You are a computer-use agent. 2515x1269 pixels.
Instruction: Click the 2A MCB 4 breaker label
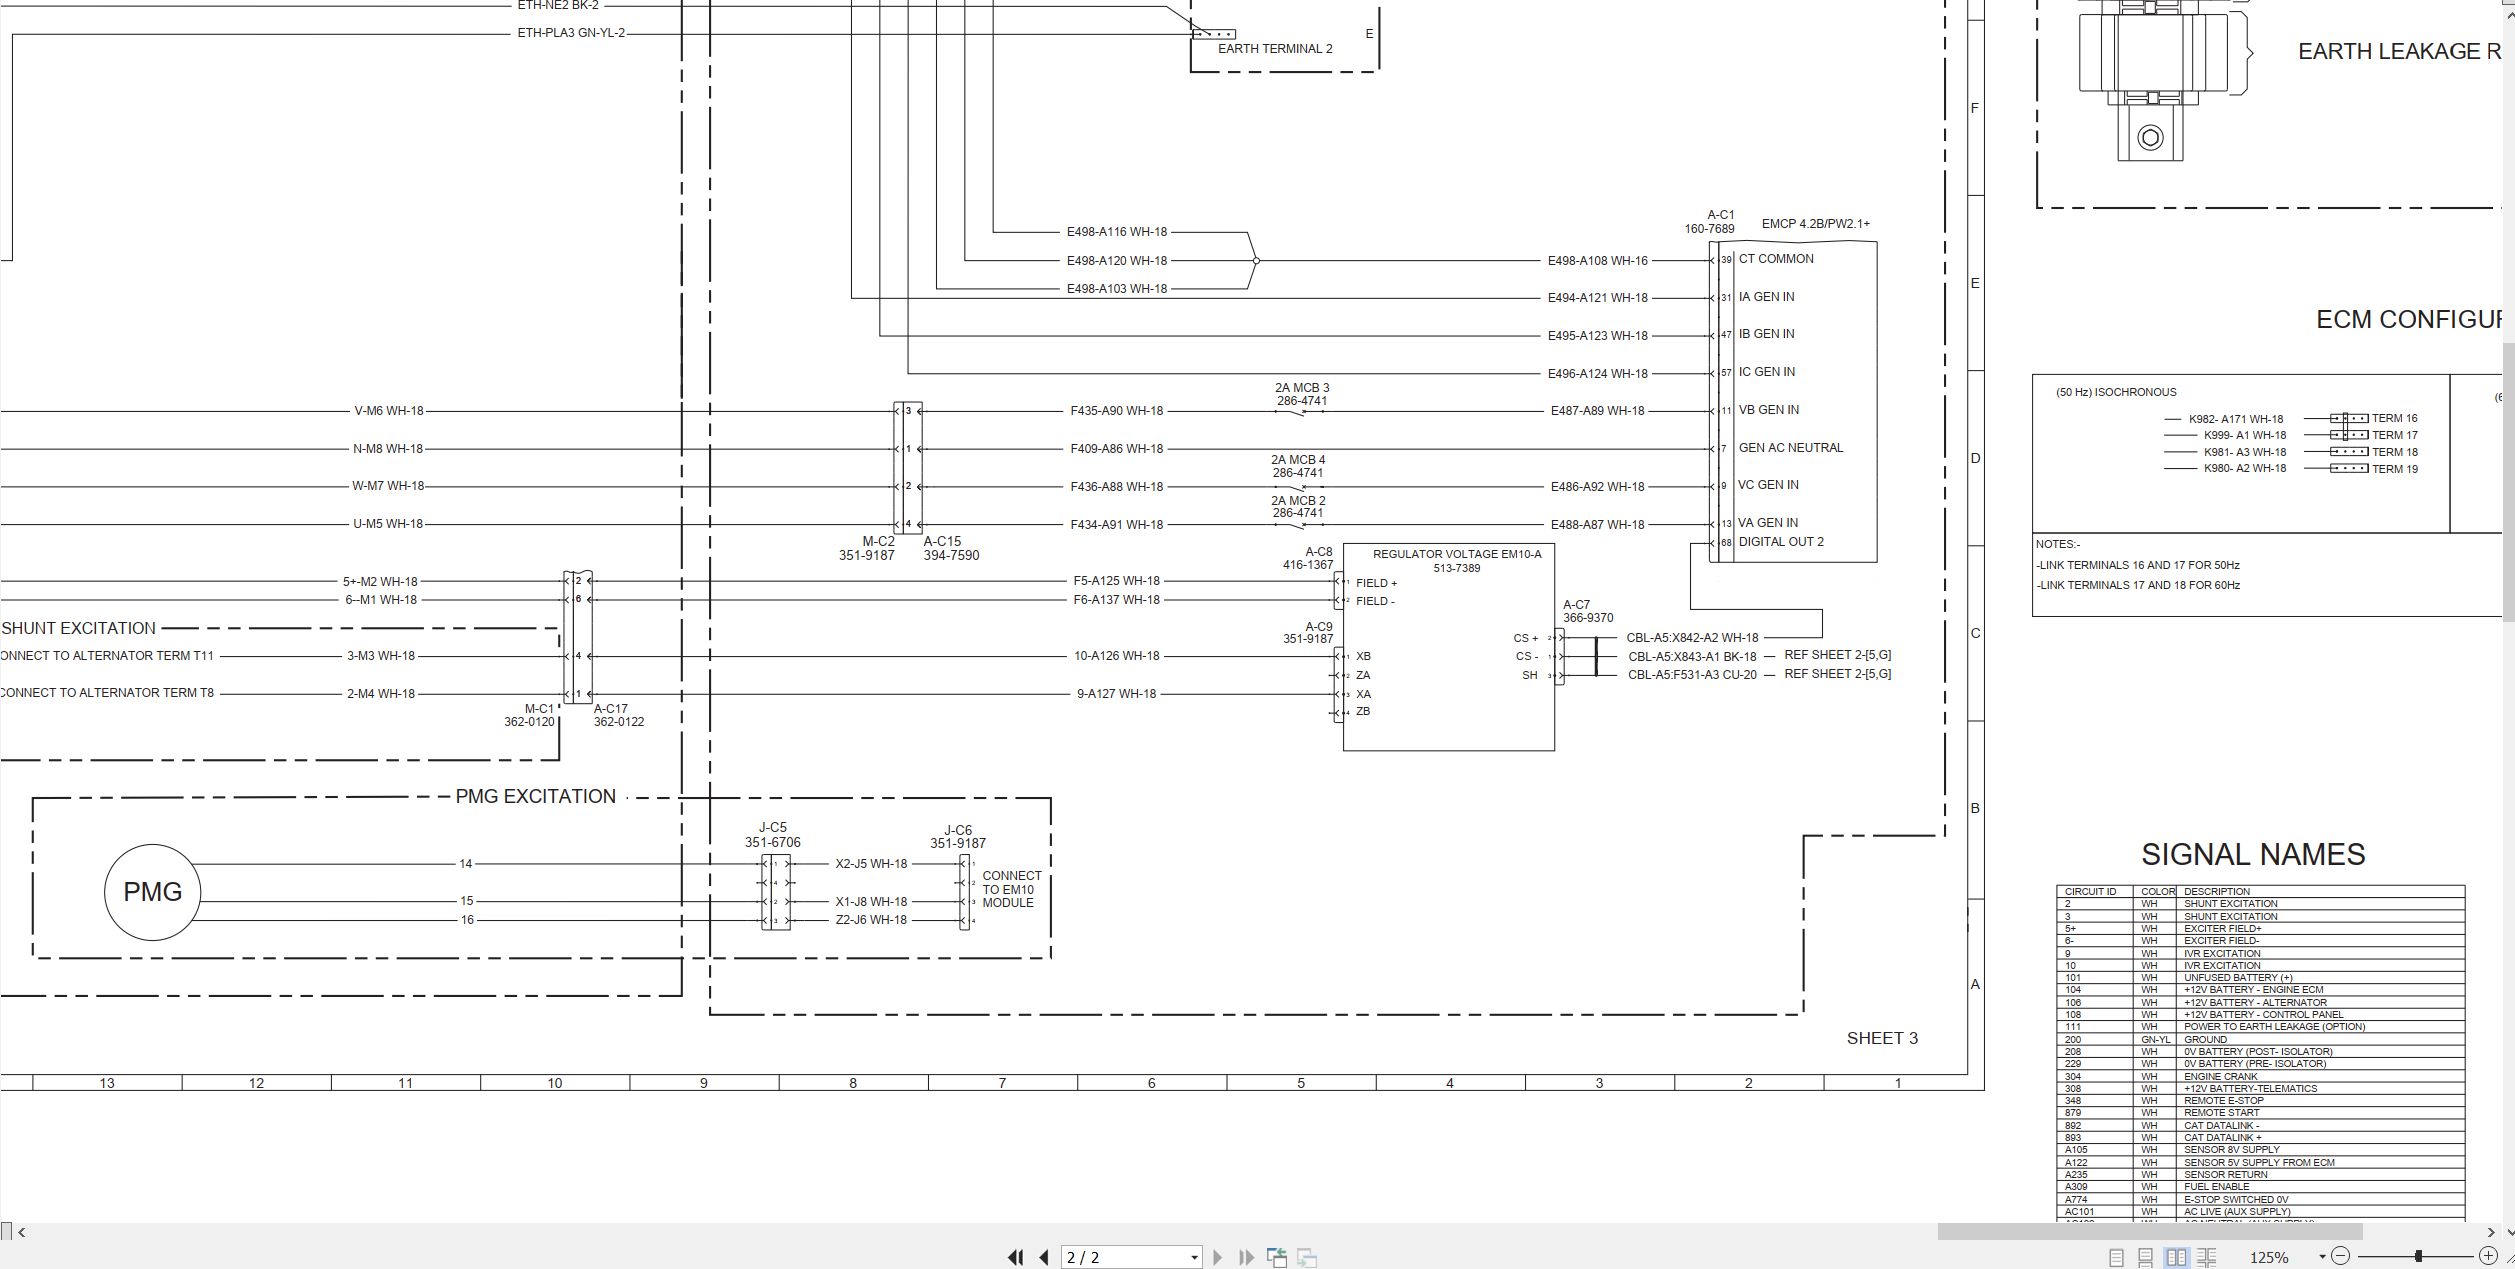point(1298,460)
